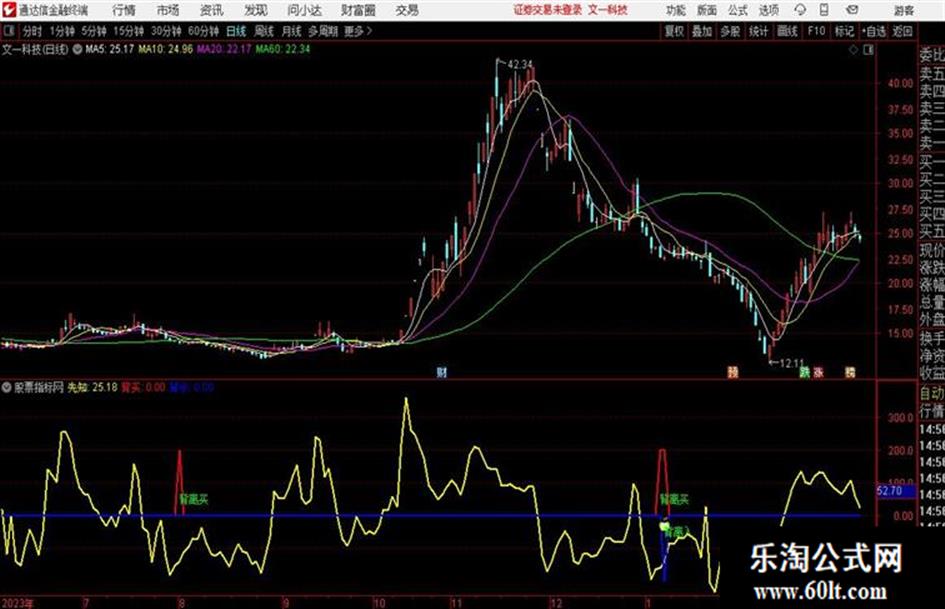Click the green 跌 marker near 12.11
The image size is (945, 609).
[x=805, y=372]
